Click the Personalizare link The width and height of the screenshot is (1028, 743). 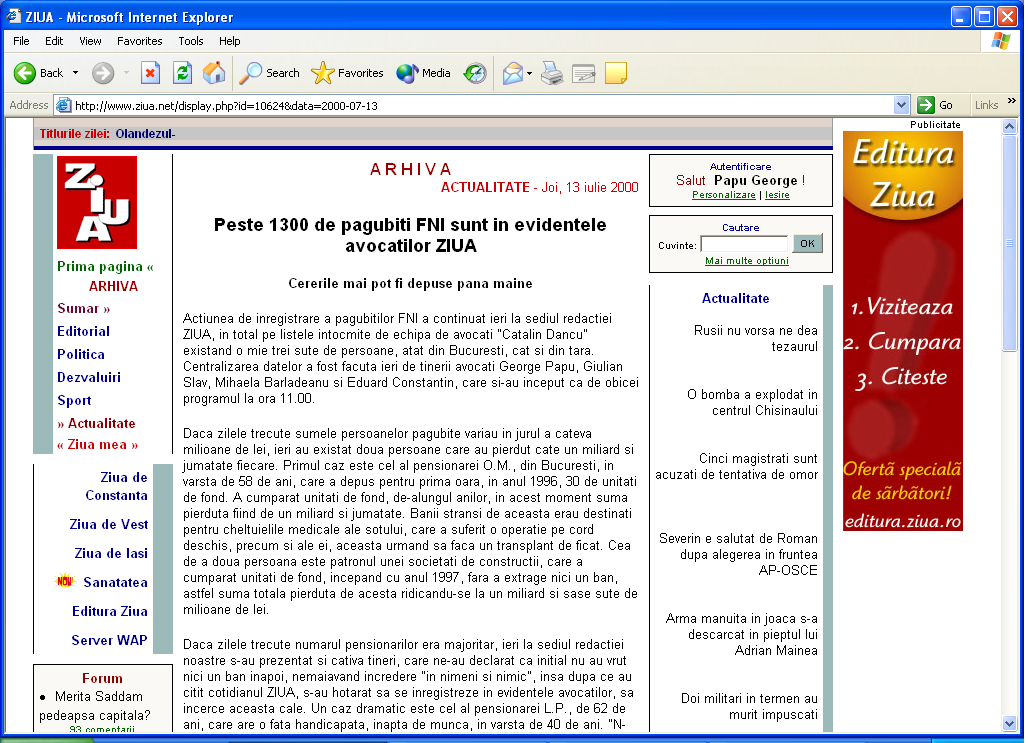[724, 195]
